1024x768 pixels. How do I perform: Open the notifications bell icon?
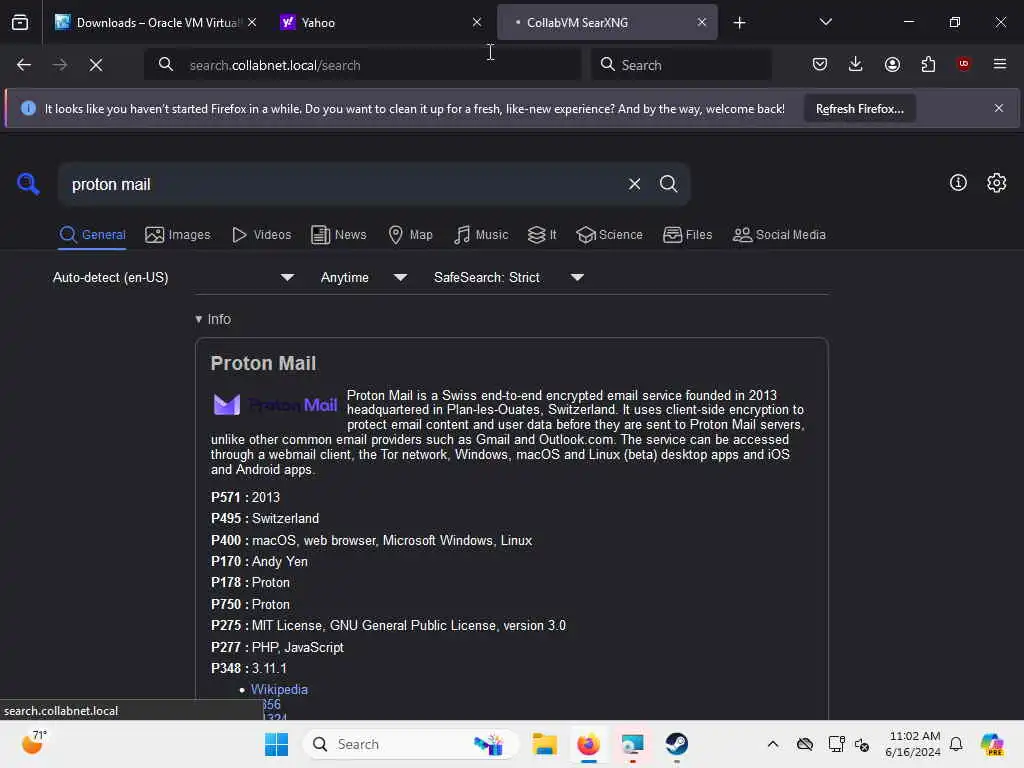(x=955, y=744)
